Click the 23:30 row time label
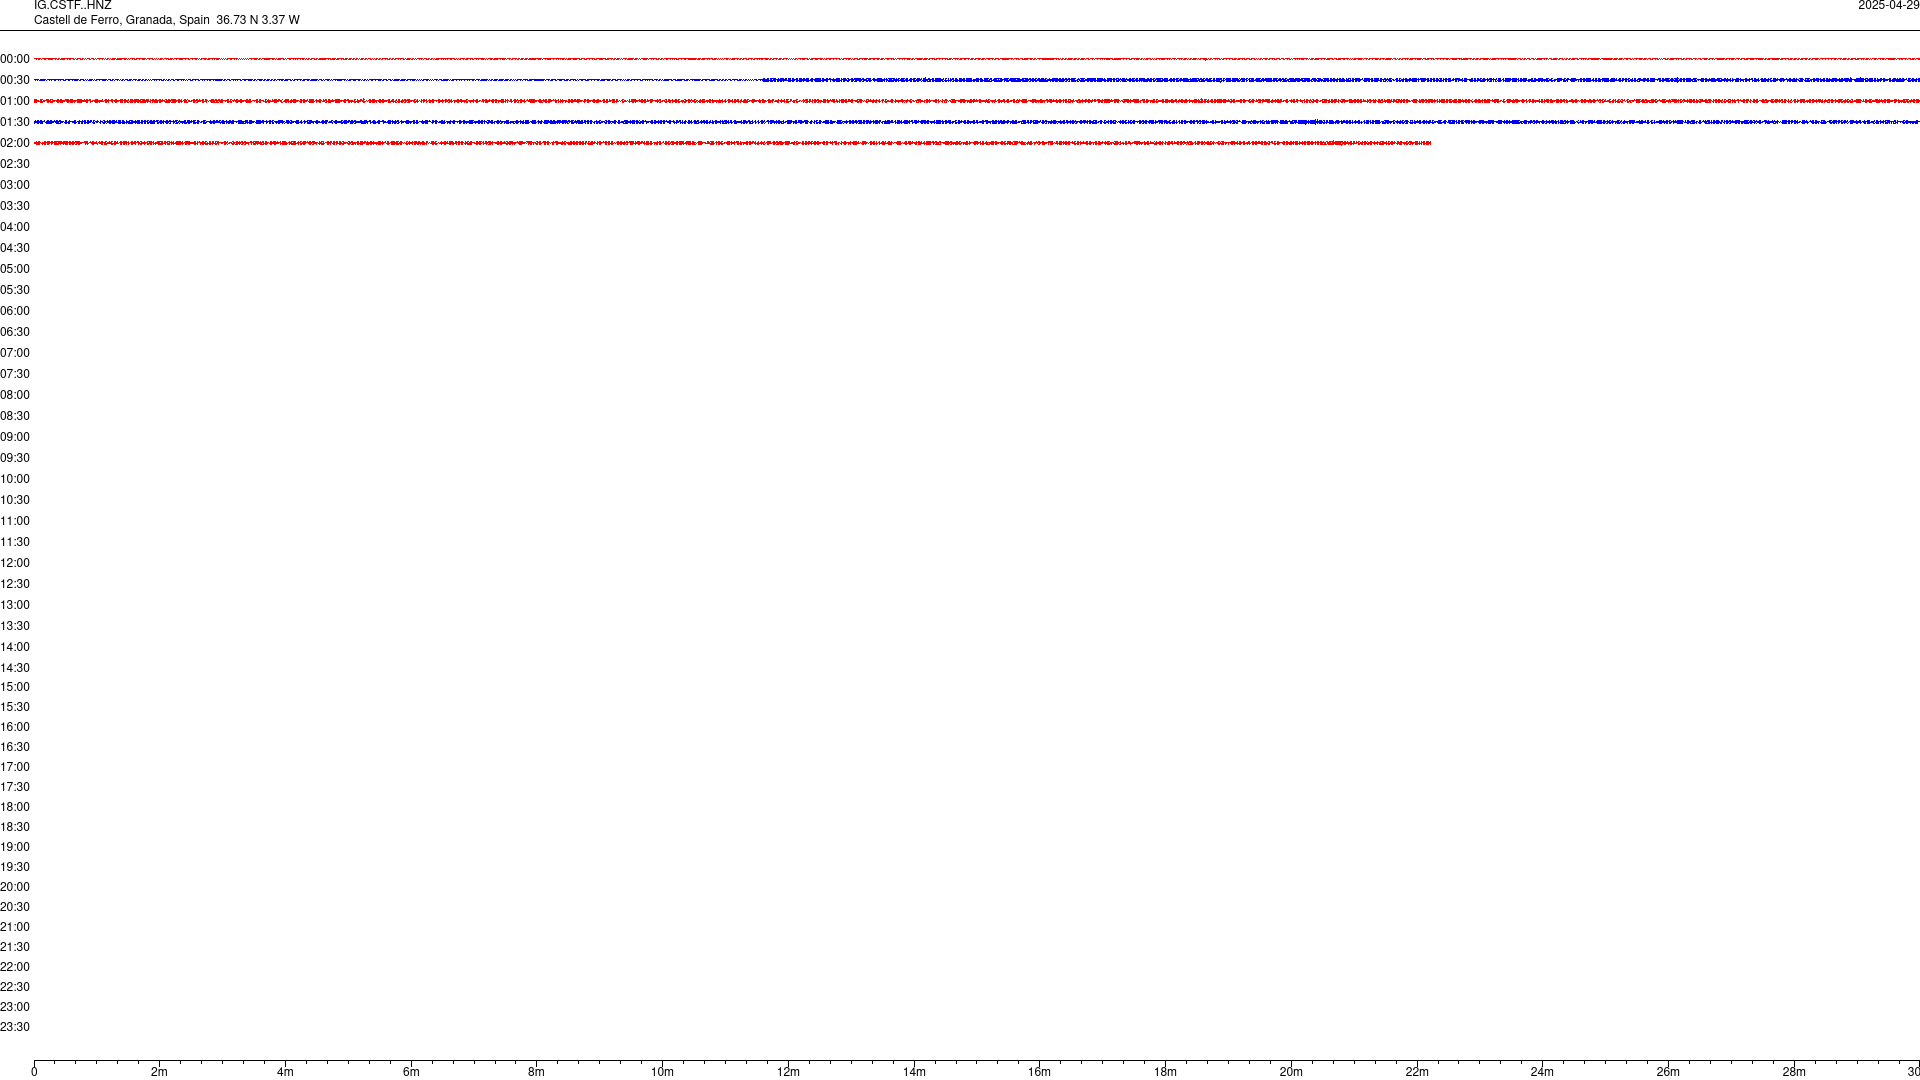 15,1027
